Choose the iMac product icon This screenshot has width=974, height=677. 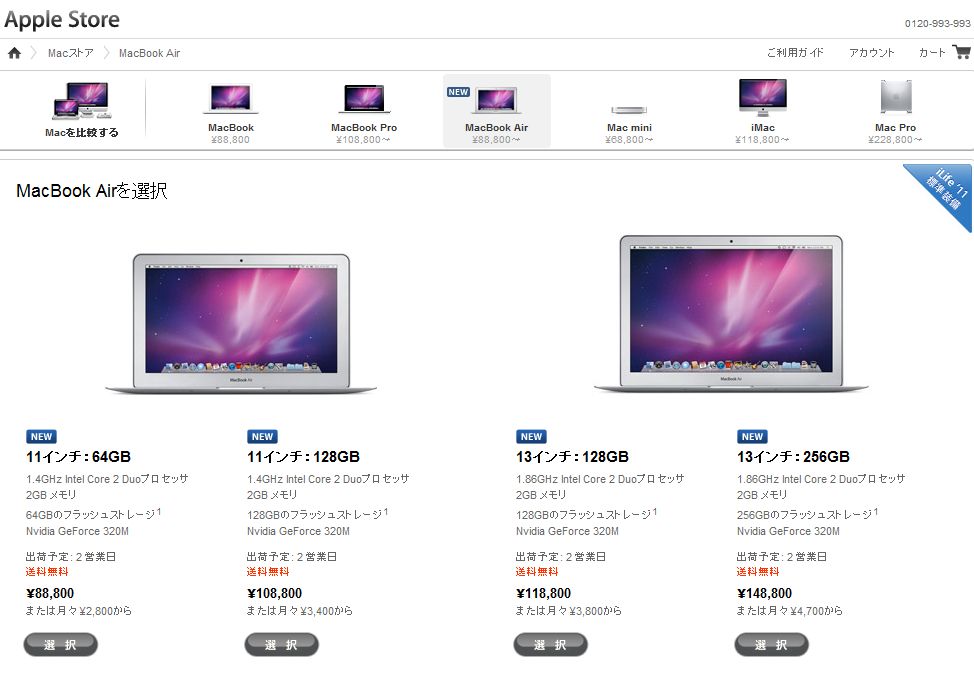(x=763, y=98)
